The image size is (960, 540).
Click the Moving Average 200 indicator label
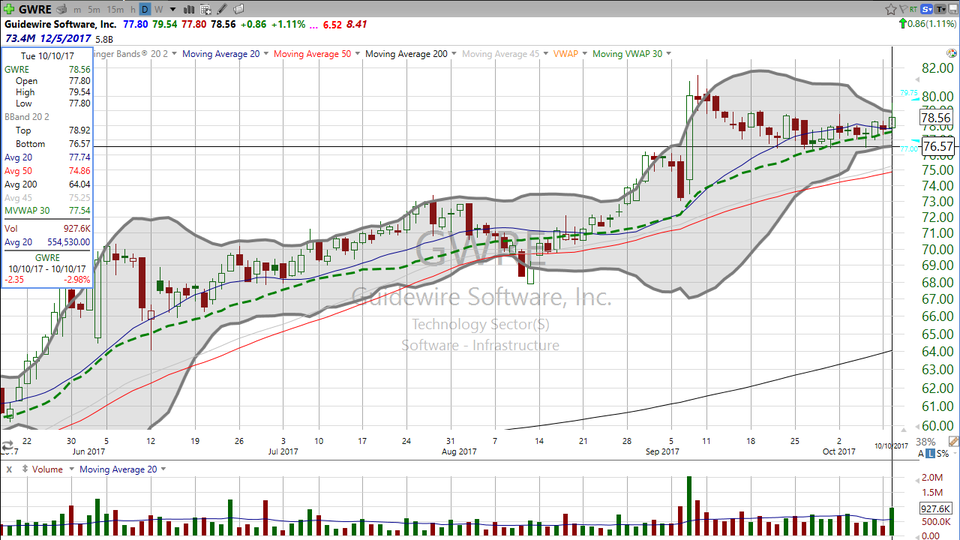[406, 54]
